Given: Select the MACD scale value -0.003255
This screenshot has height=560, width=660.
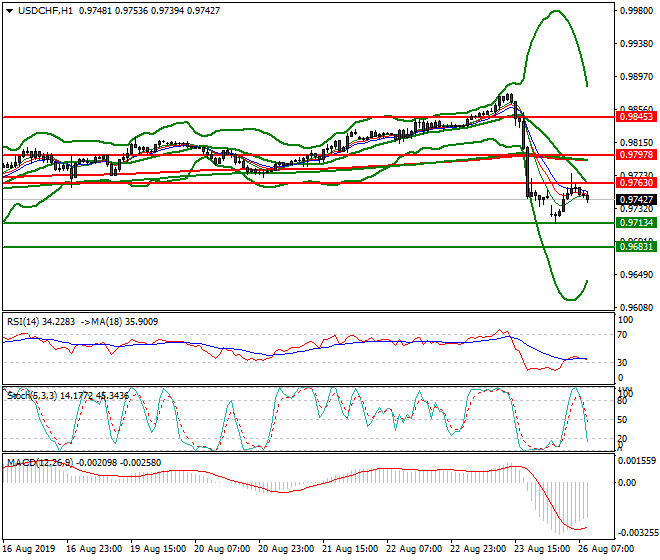Looking at the screenshot, I should tap(636, 533).
